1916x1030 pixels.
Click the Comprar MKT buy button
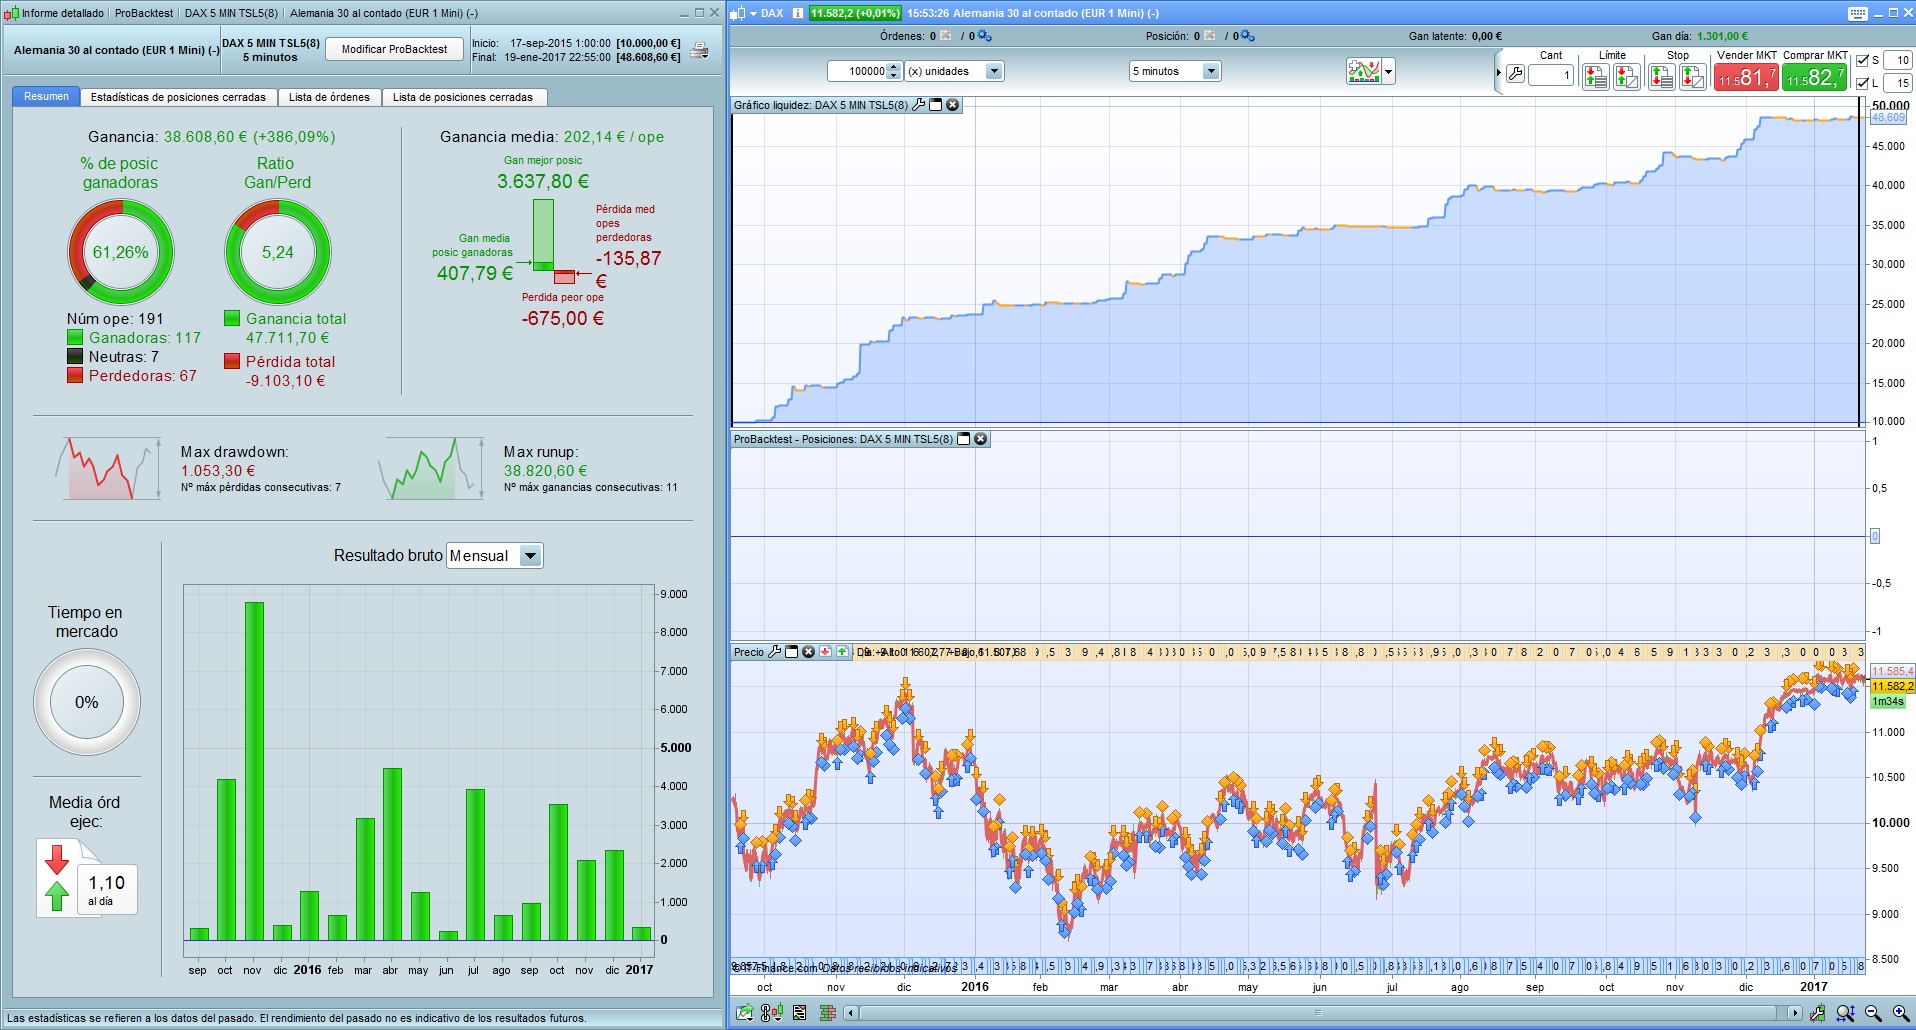coord(1814,77)
